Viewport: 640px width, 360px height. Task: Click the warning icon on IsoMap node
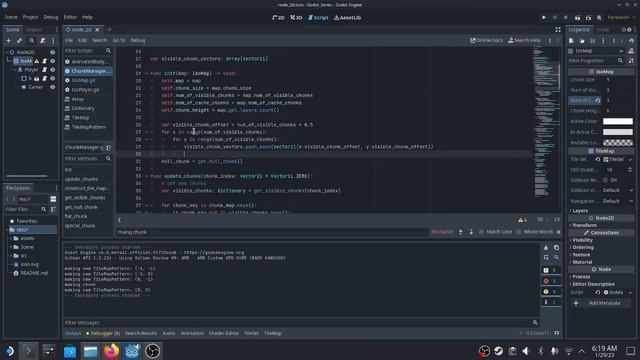tap(37, 61)
